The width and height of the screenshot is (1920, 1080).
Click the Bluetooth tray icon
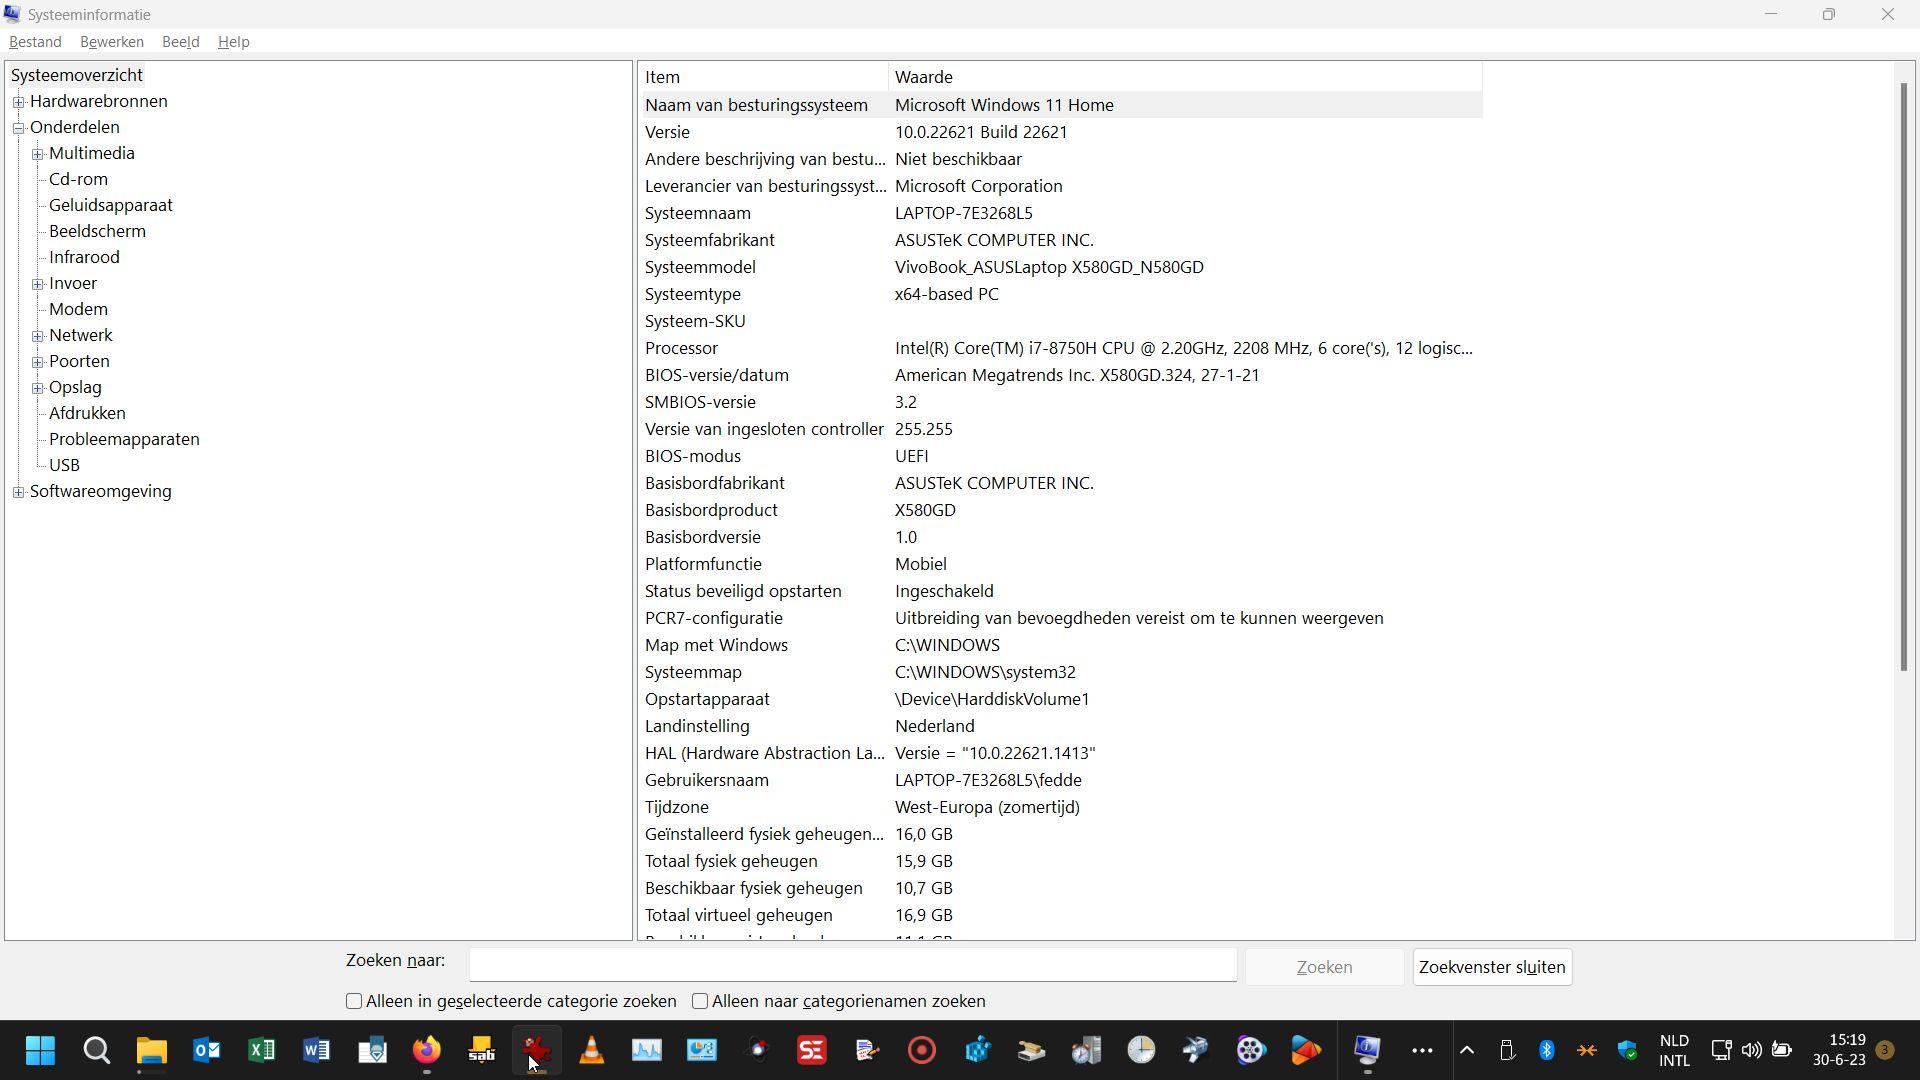pyautogui.click(x=1547, y=1050)
